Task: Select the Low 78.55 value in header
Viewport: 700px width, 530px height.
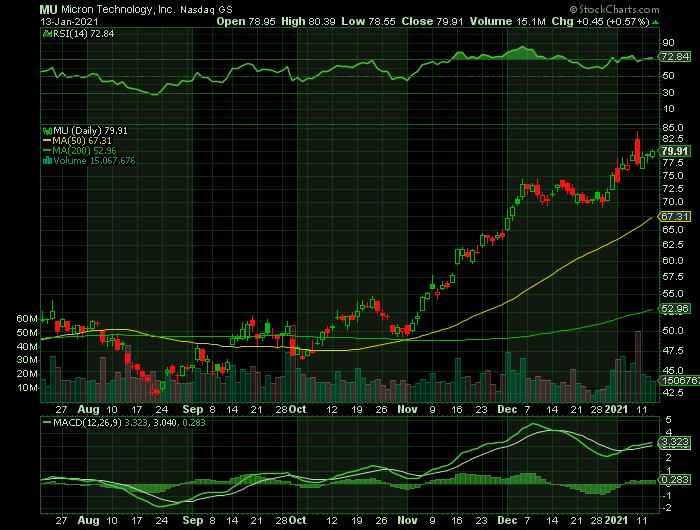Action: click(368, 21)
